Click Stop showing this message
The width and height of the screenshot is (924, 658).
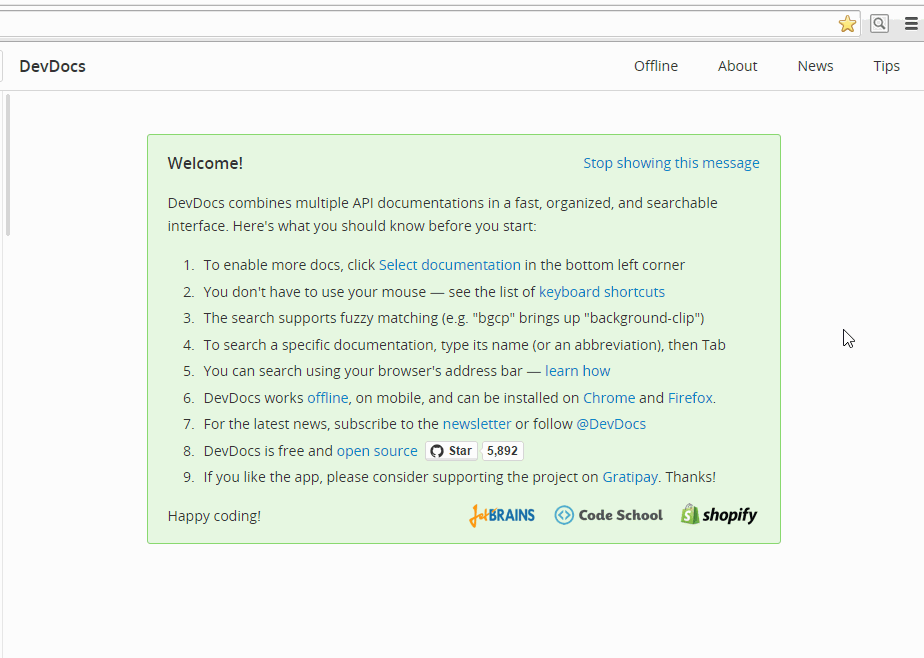click(671, 163)
